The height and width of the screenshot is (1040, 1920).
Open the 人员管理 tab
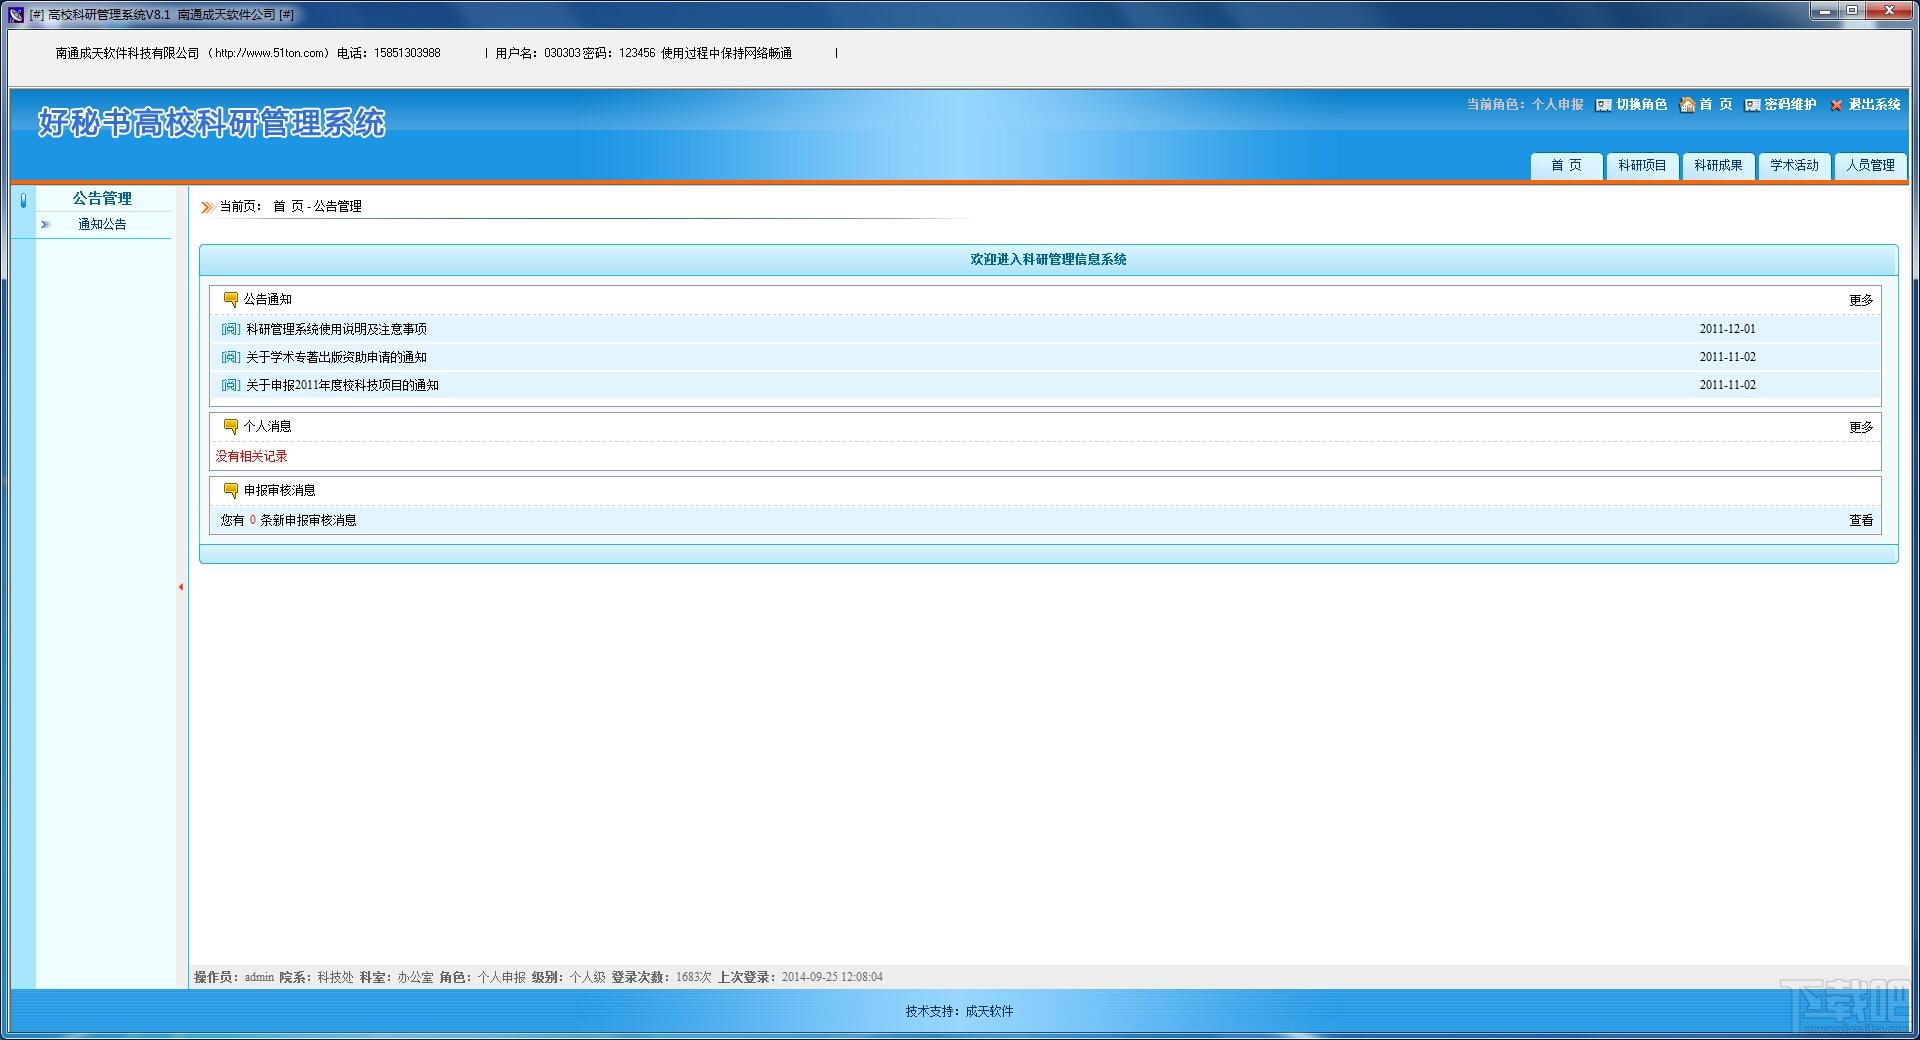(1870, 166)
